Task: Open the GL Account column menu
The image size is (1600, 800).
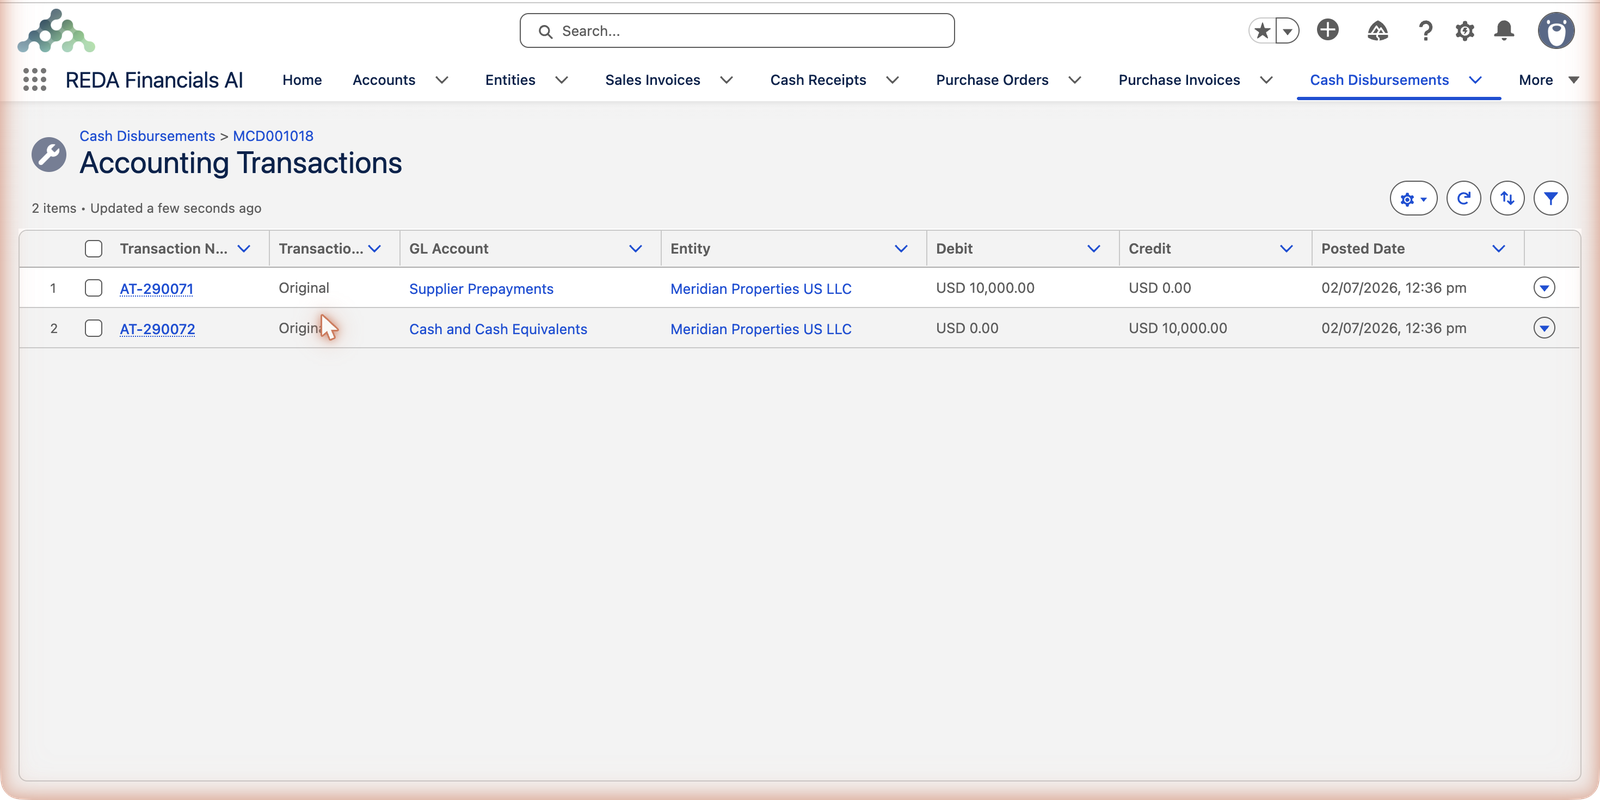Action: click(635, 249)
